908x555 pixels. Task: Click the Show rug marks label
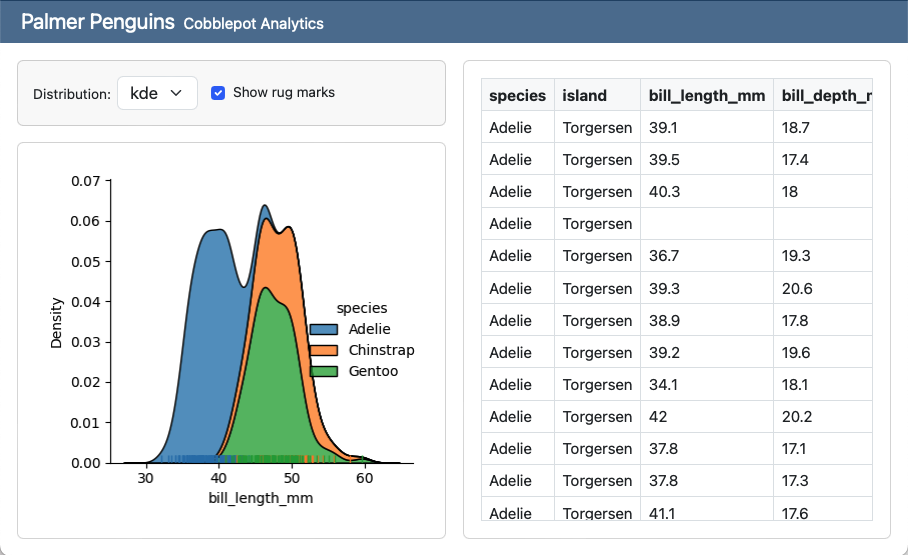click(x=284, y=93)
